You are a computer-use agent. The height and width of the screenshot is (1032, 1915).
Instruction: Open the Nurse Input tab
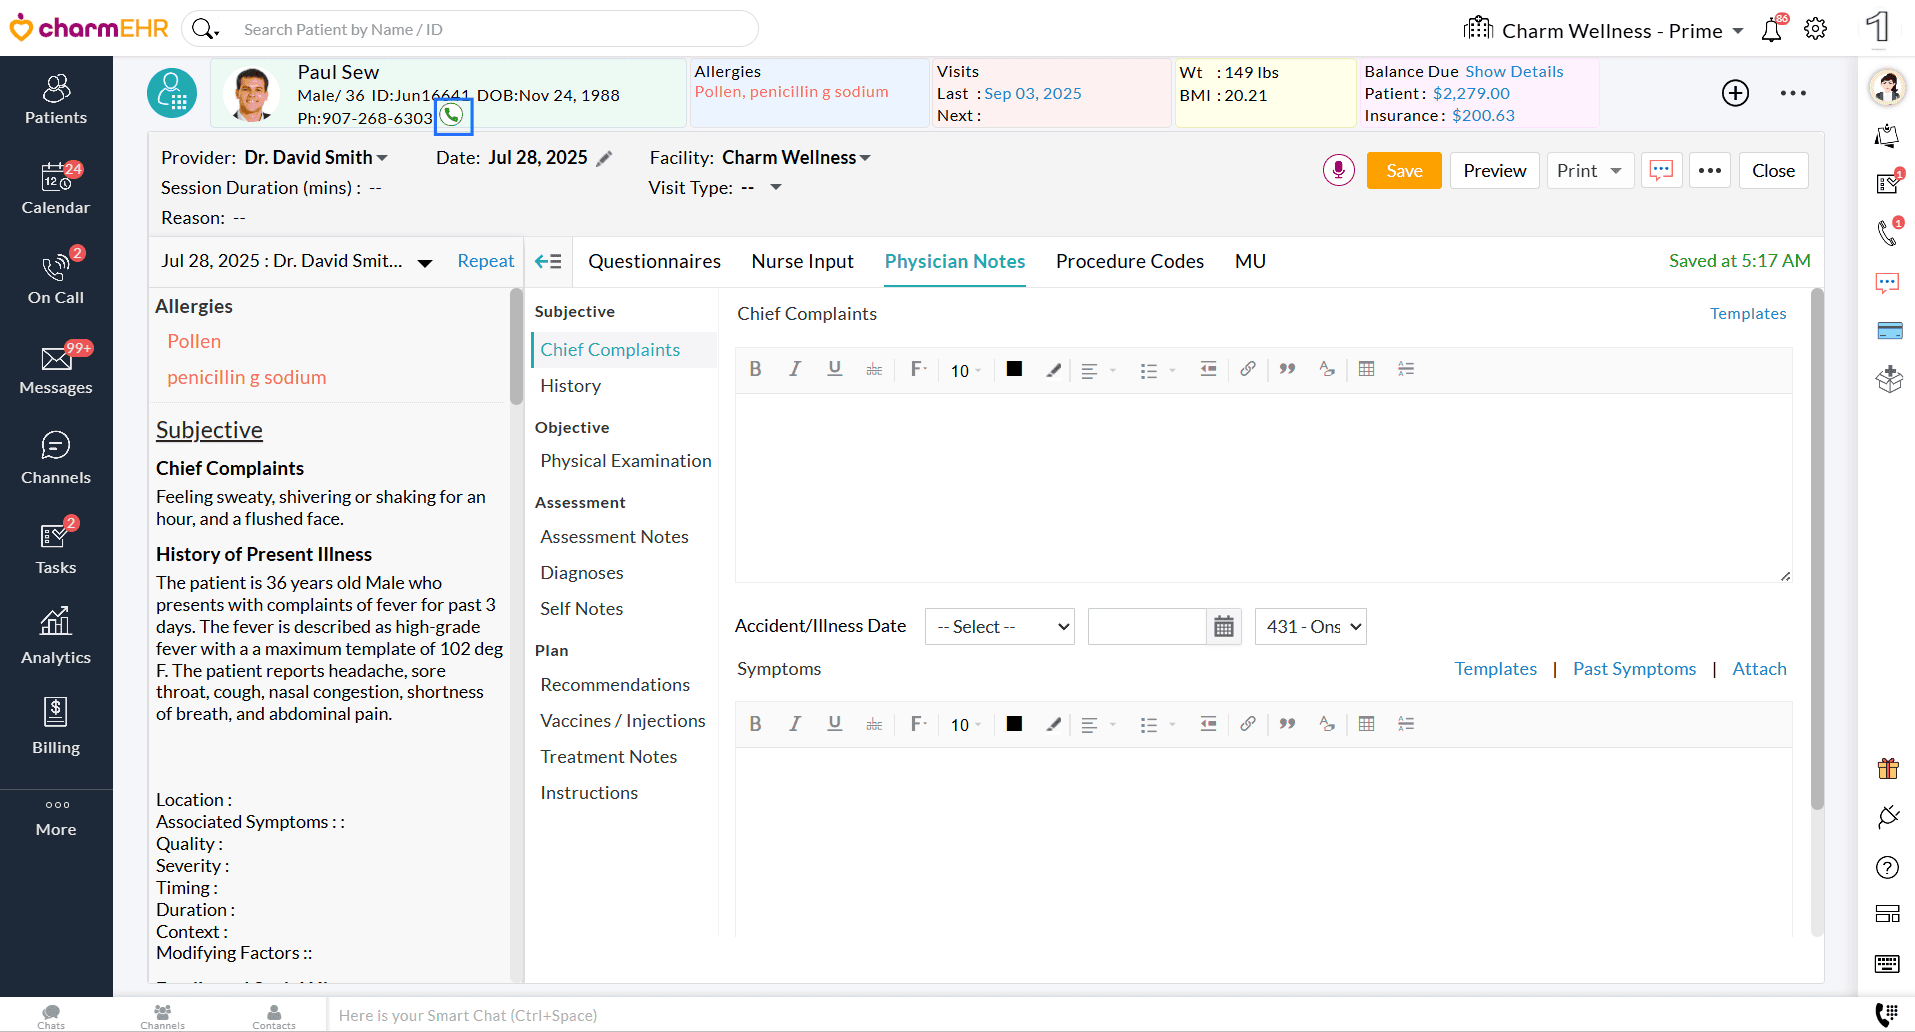[x=802, y=262]
